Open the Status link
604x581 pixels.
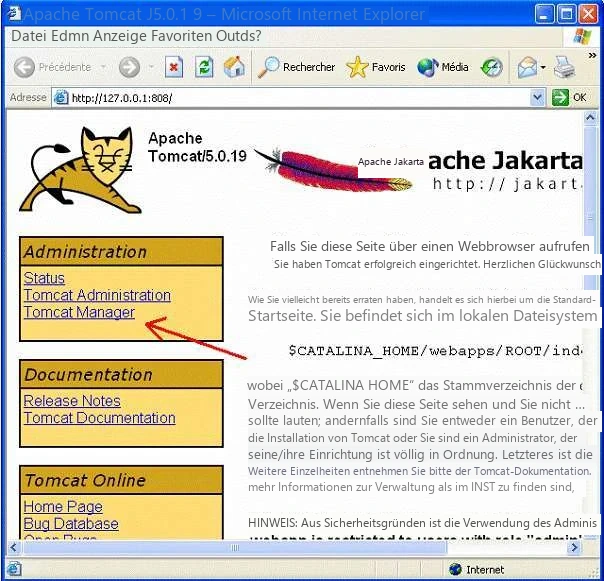coord(44,278)
